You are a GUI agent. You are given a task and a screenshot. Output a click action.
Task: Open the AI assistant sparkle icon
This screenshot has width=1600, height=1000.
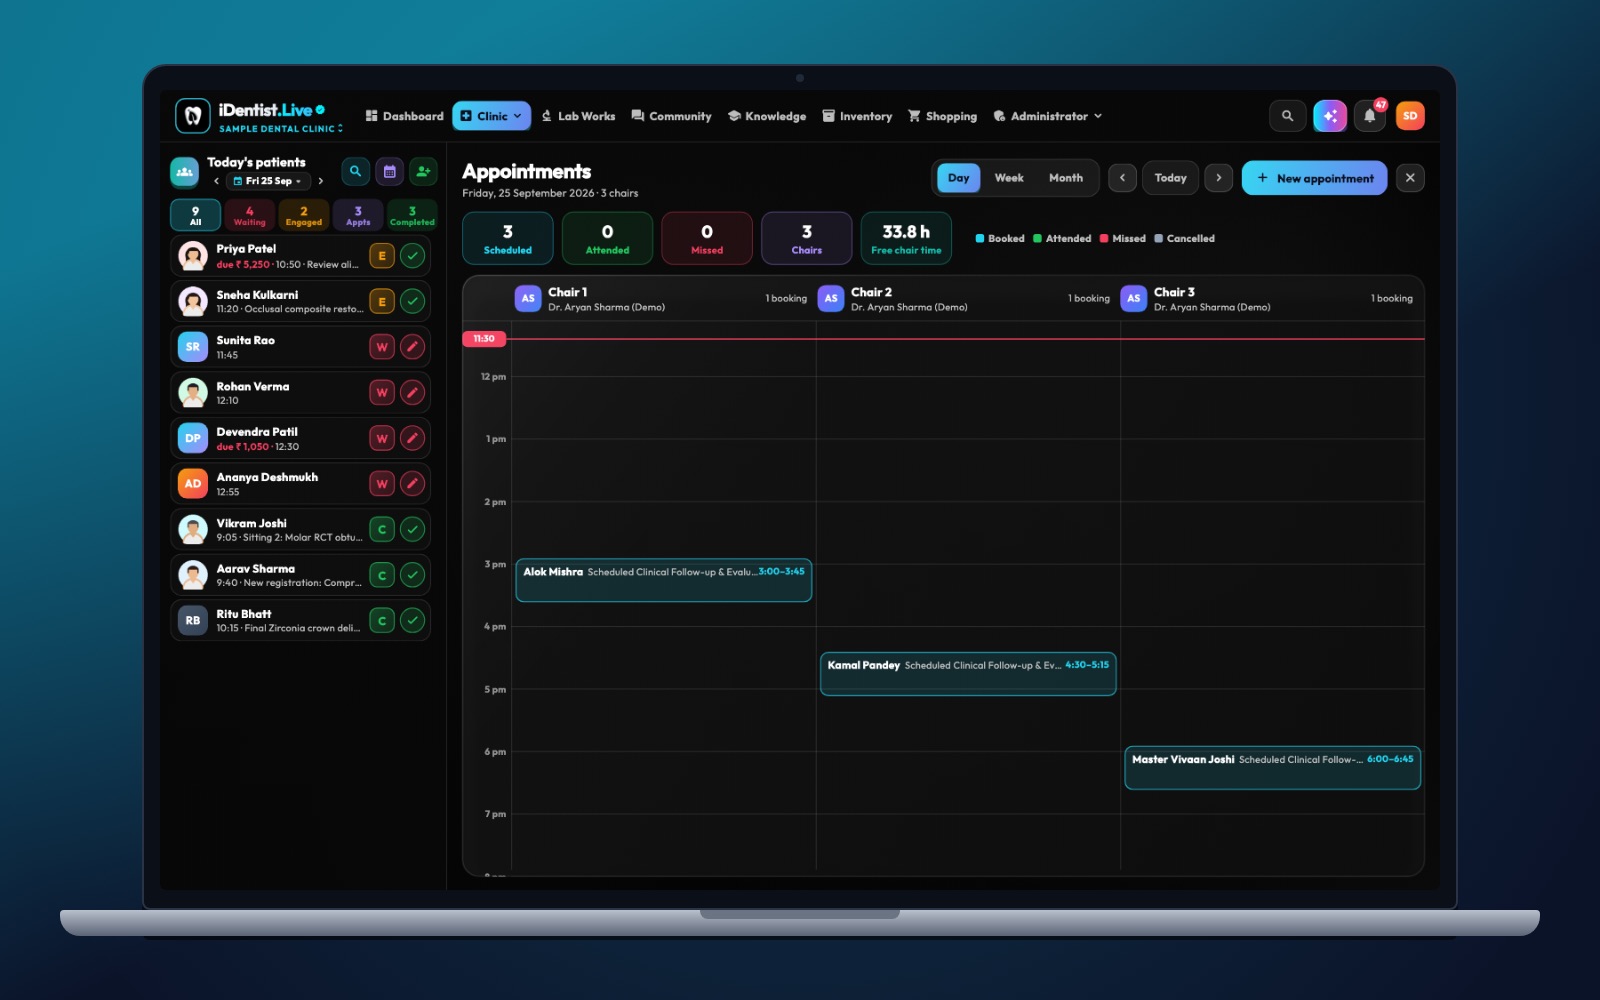pos(1329,116)
